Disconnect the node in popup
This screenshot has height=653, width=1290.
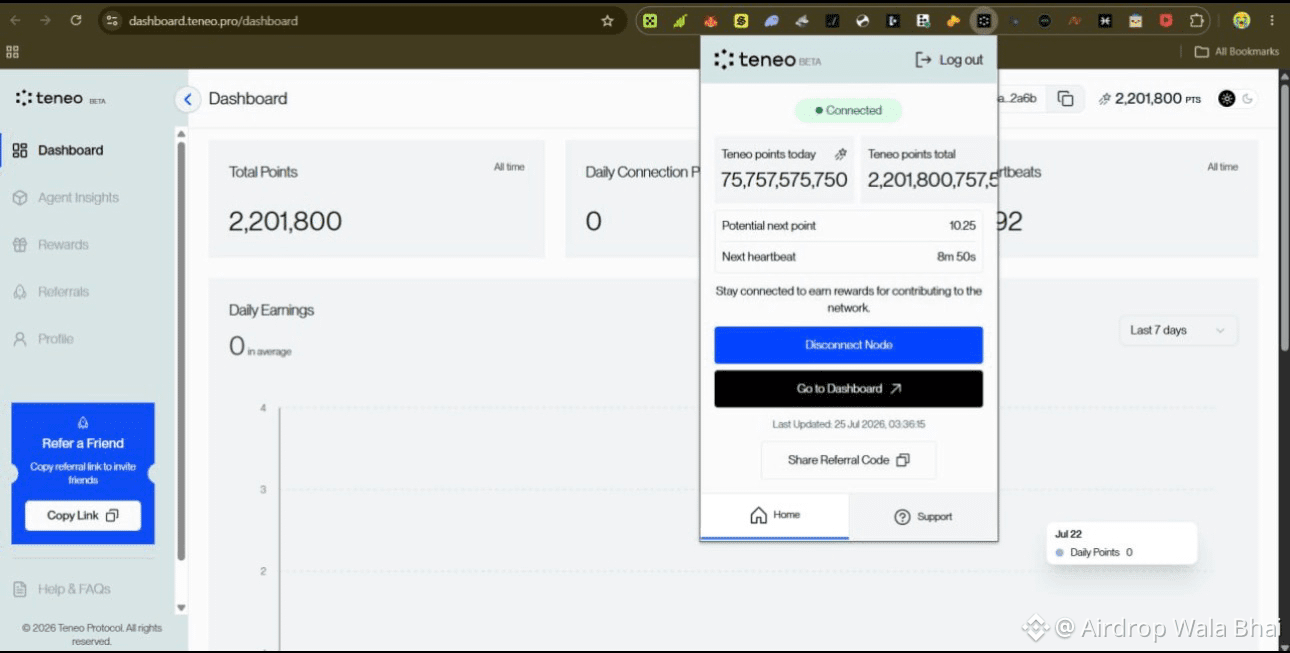pyautogui.click(x=848, y=345)
